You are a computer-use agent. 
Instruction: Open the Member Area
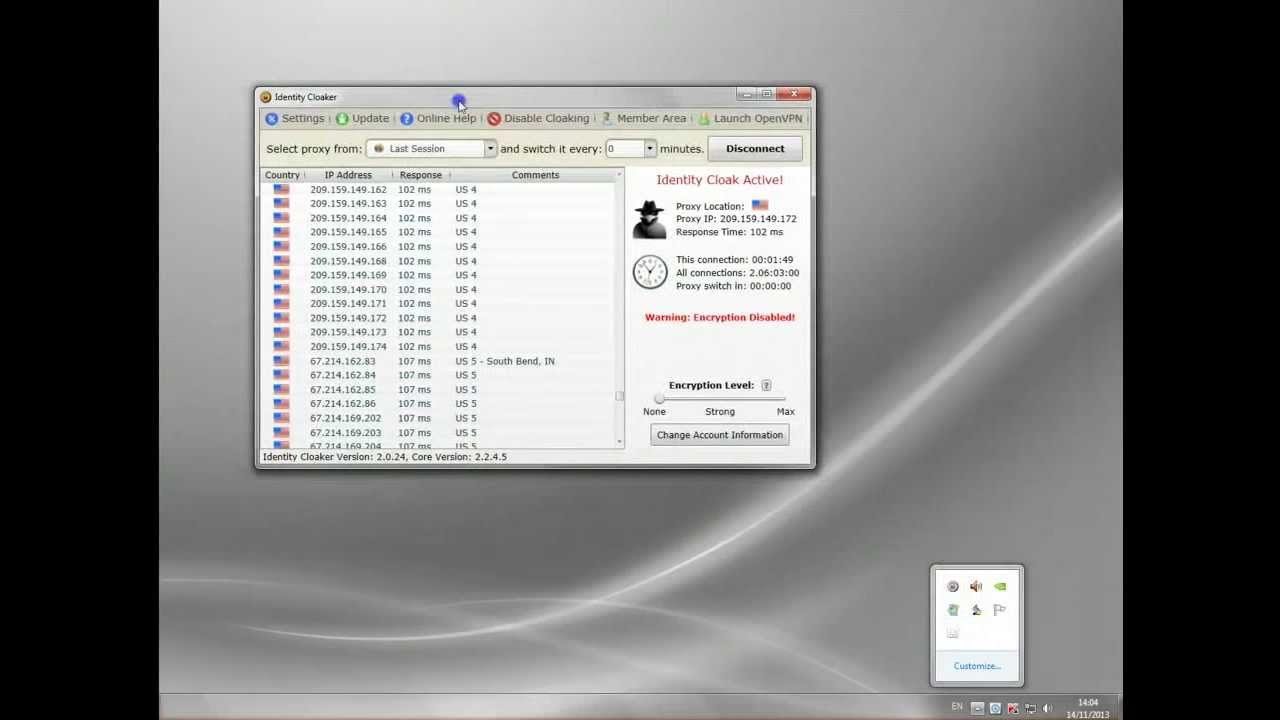coord(643,119)
